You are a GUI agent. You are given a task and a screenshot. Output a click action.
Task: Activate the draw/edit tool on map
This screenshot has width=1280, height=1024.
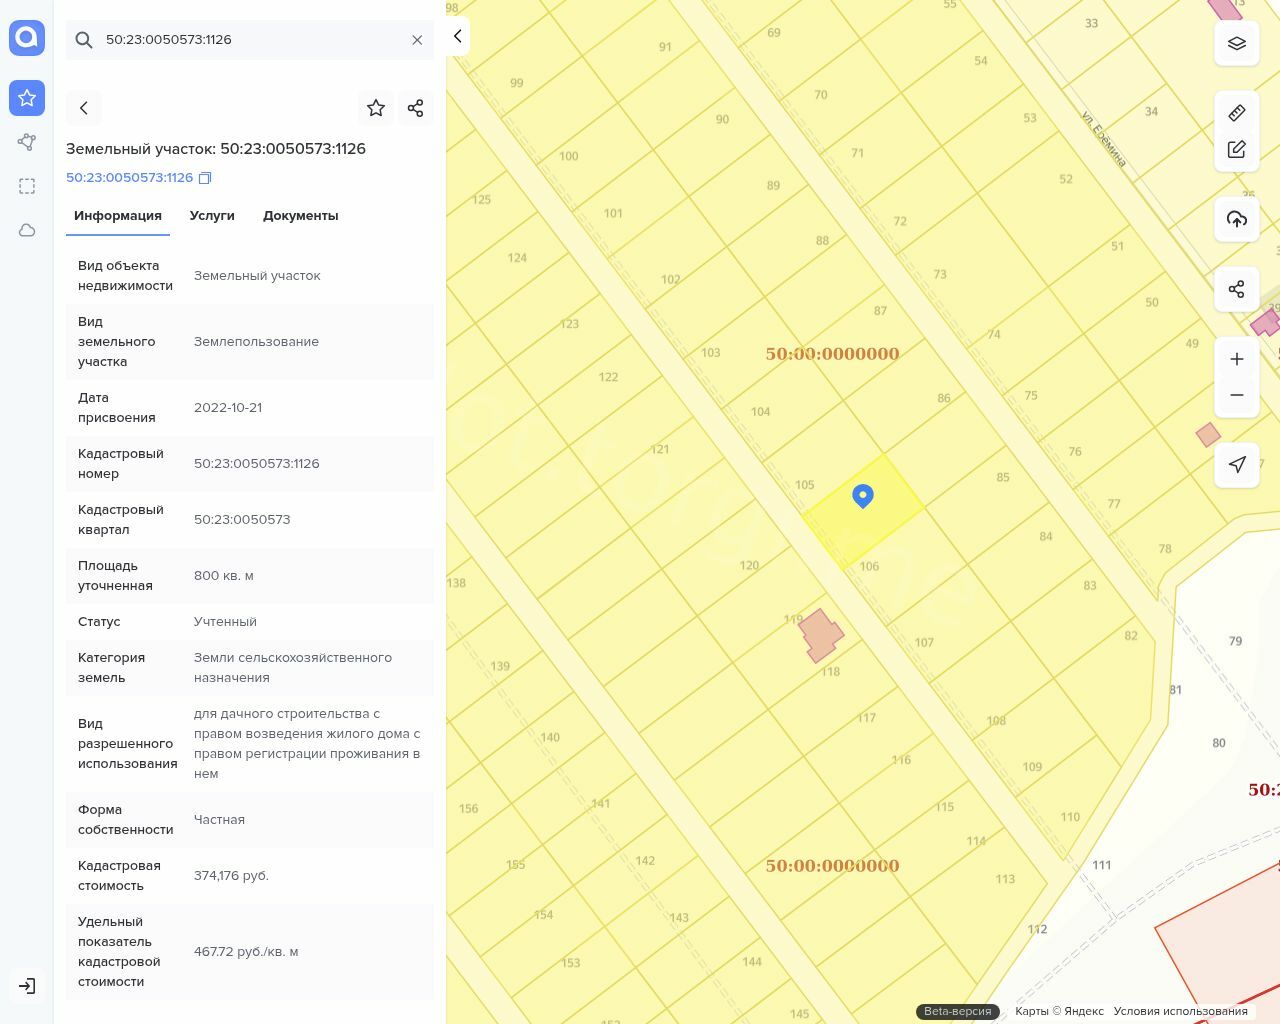[1237, 149]
